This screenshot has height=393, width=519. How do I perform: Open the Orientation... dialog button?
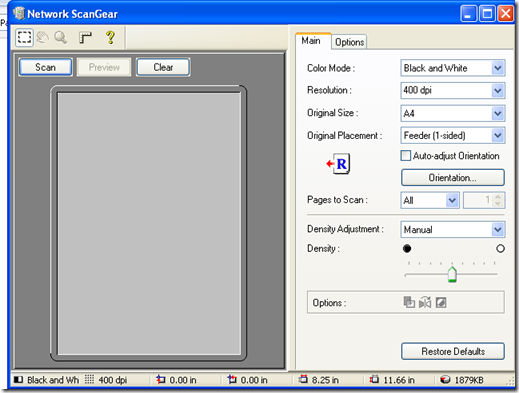point(453,178)
